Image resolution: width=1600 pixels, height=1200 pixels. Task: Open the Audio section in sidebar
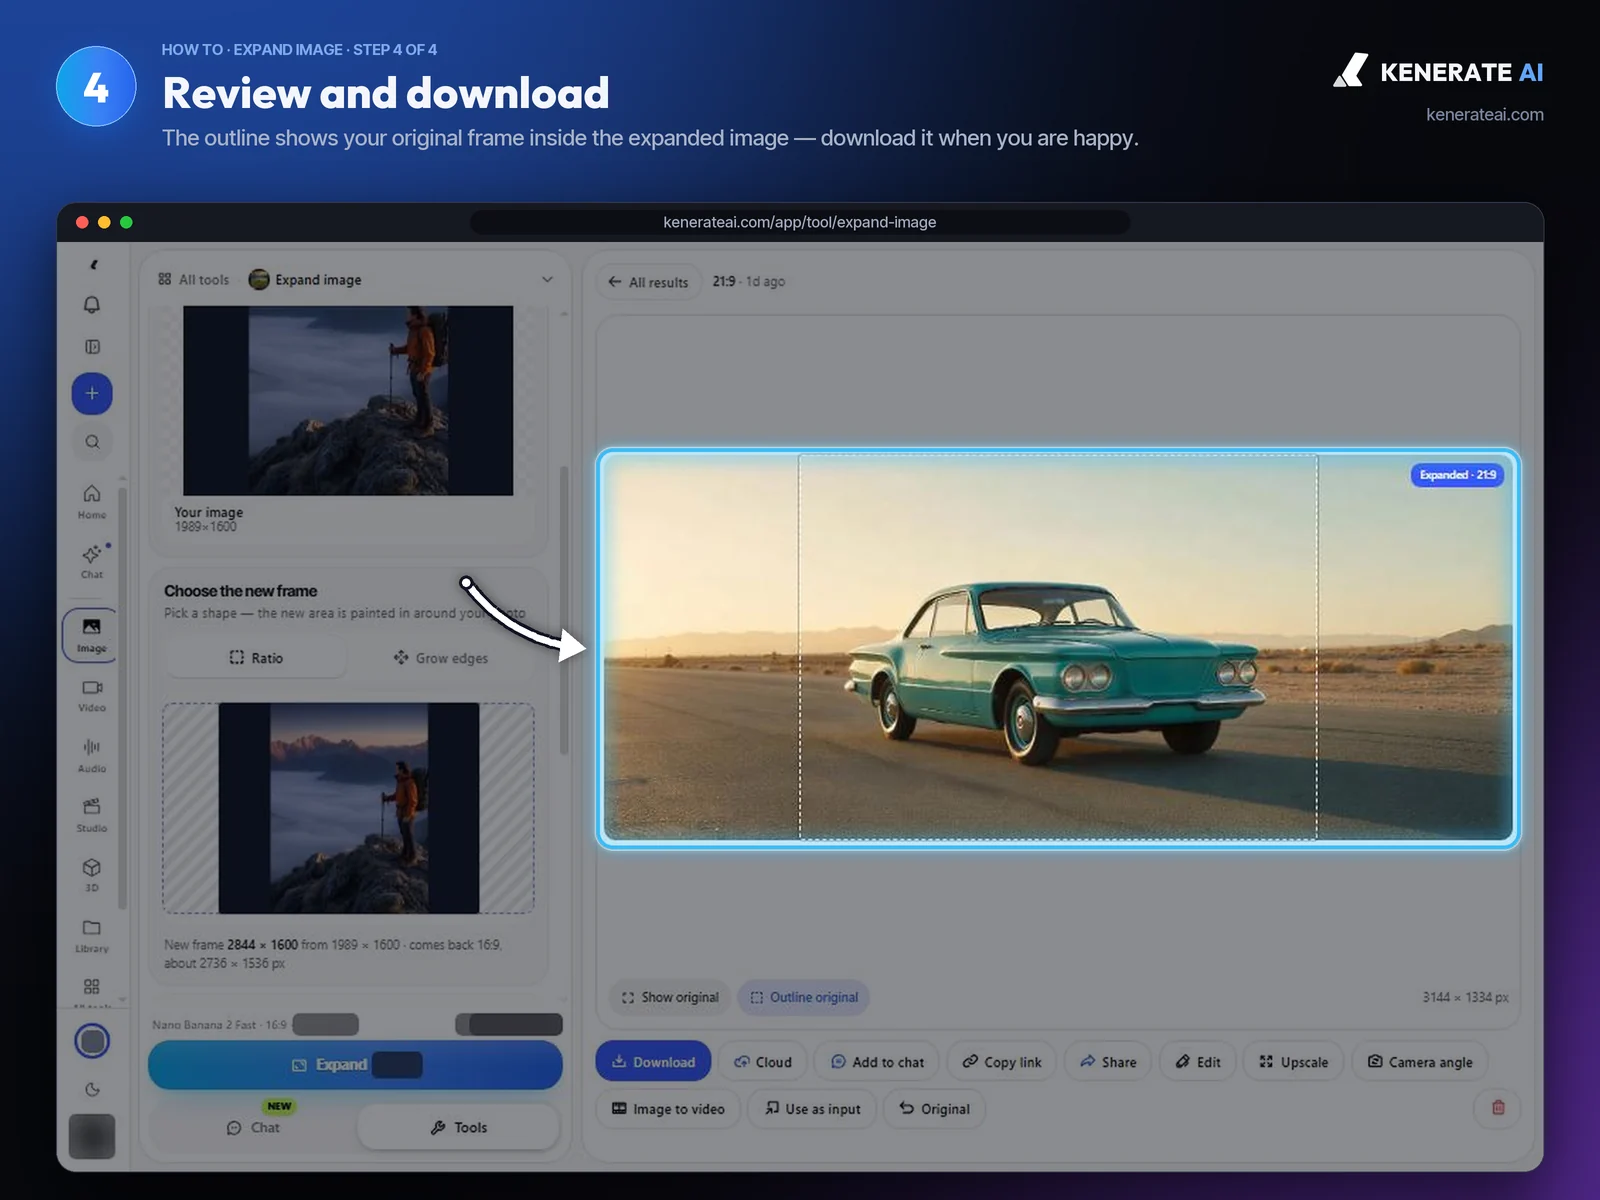click(x=92, y=755)
